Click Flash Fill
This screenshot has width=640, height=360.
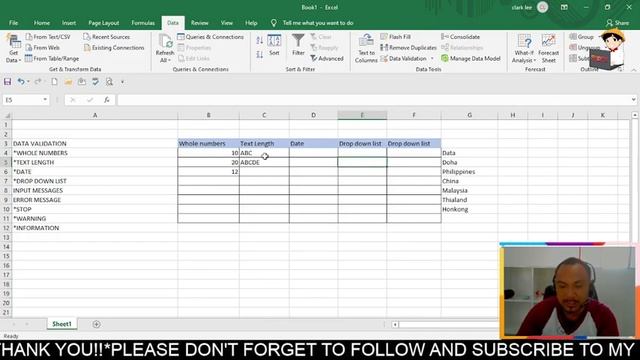tap(396, 37)
